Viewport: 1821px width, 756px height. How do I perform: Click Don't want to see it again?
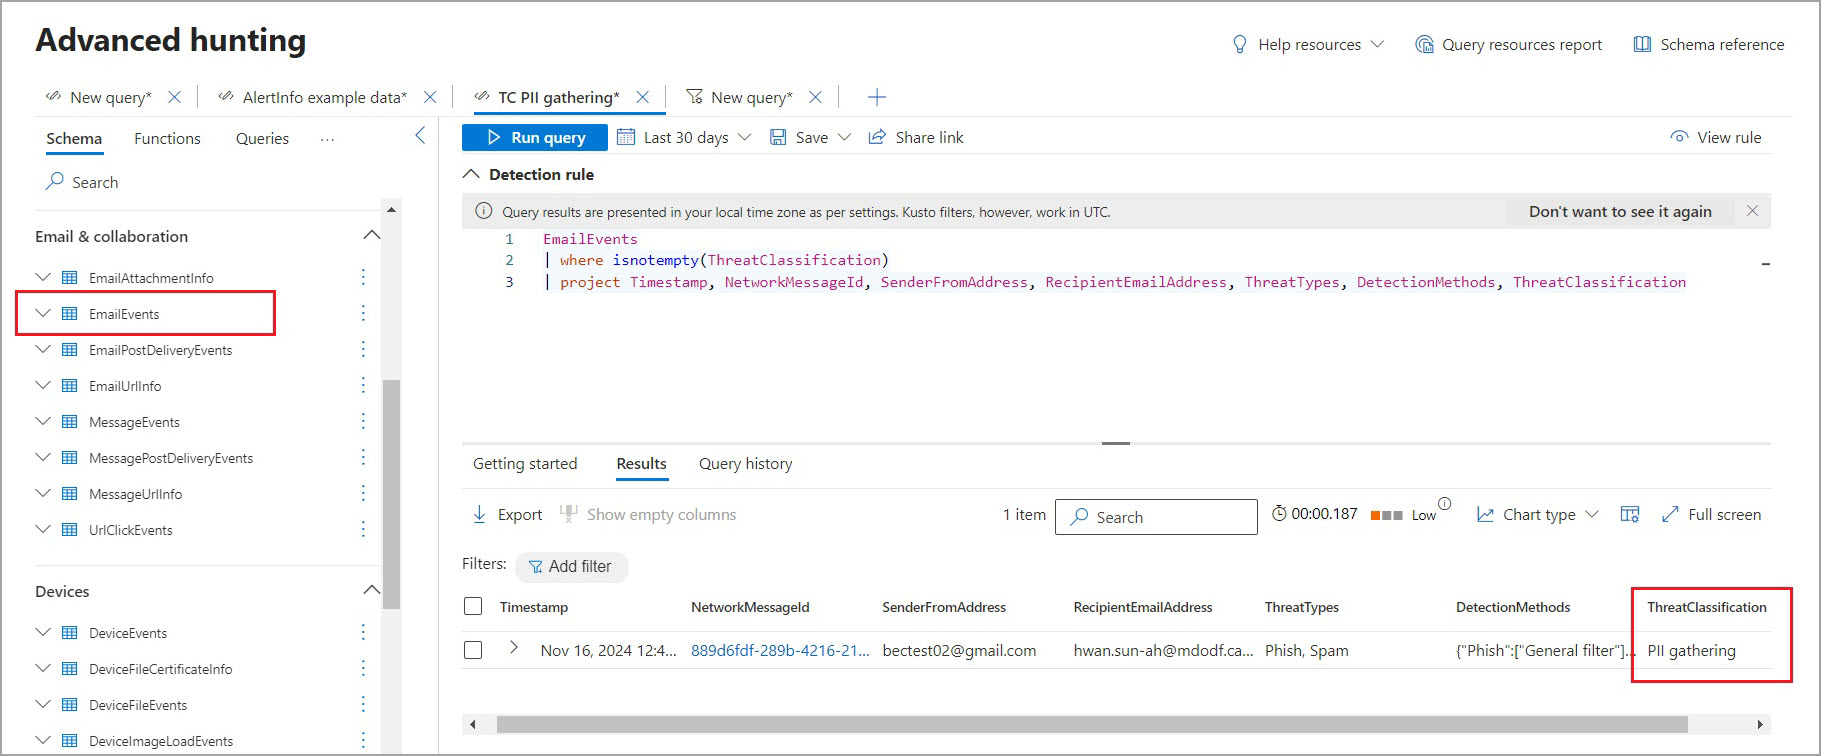[x=1620, y=211]
